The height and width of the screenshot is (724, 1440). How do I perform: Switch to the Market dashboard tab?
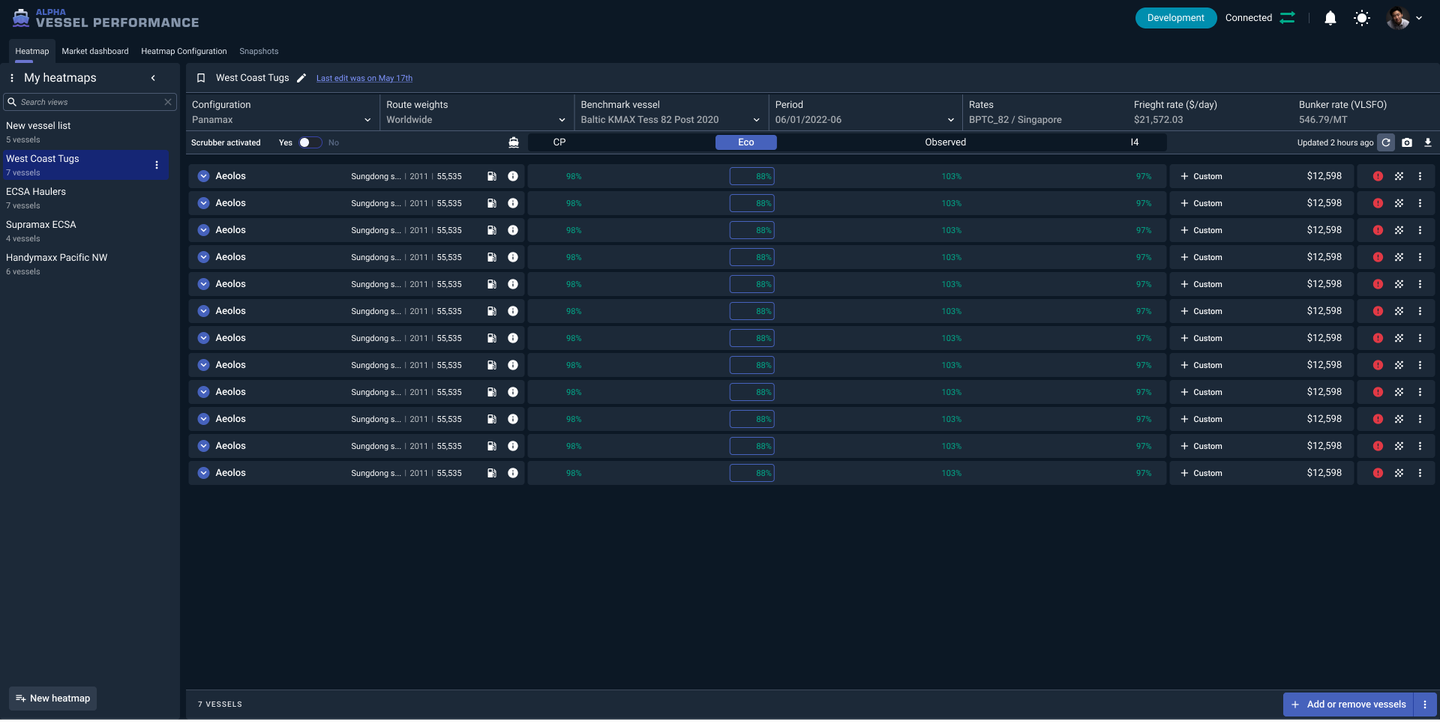click(x=95, y=51)
